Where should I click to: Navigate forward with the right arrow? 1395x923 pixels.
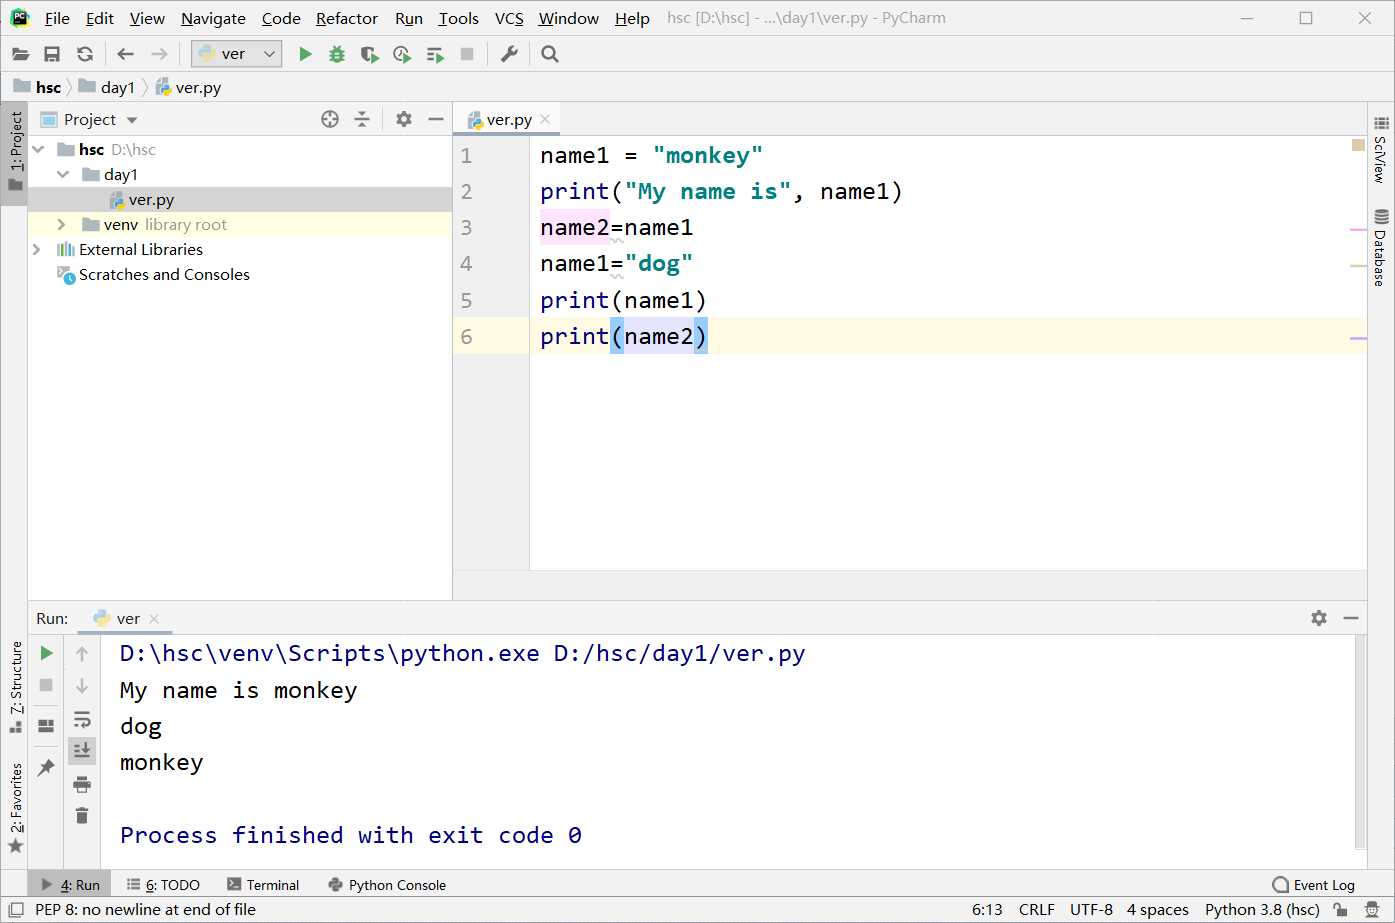[x=159, y=54]
